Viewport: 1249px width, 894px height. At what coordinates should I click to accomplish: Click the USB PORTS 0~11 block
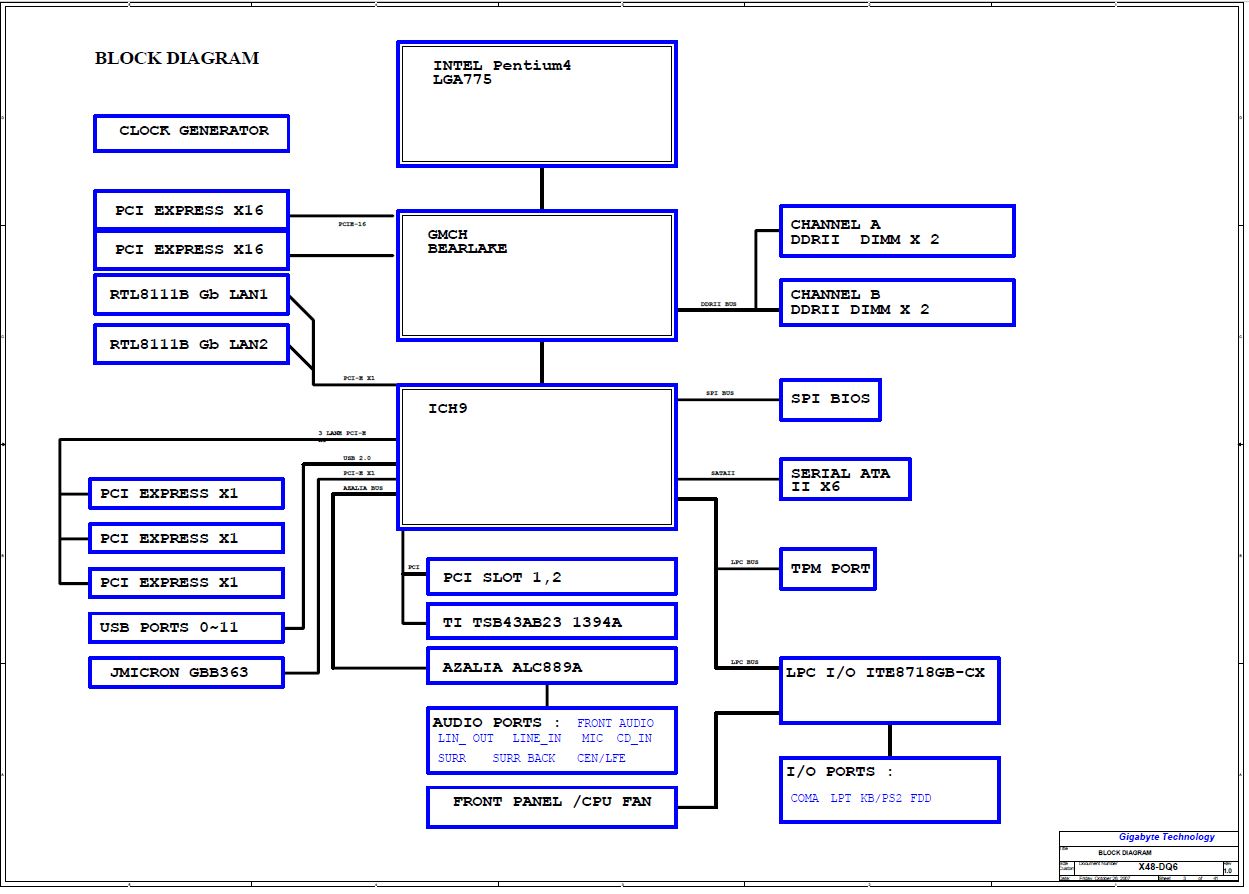pos(186,628)
